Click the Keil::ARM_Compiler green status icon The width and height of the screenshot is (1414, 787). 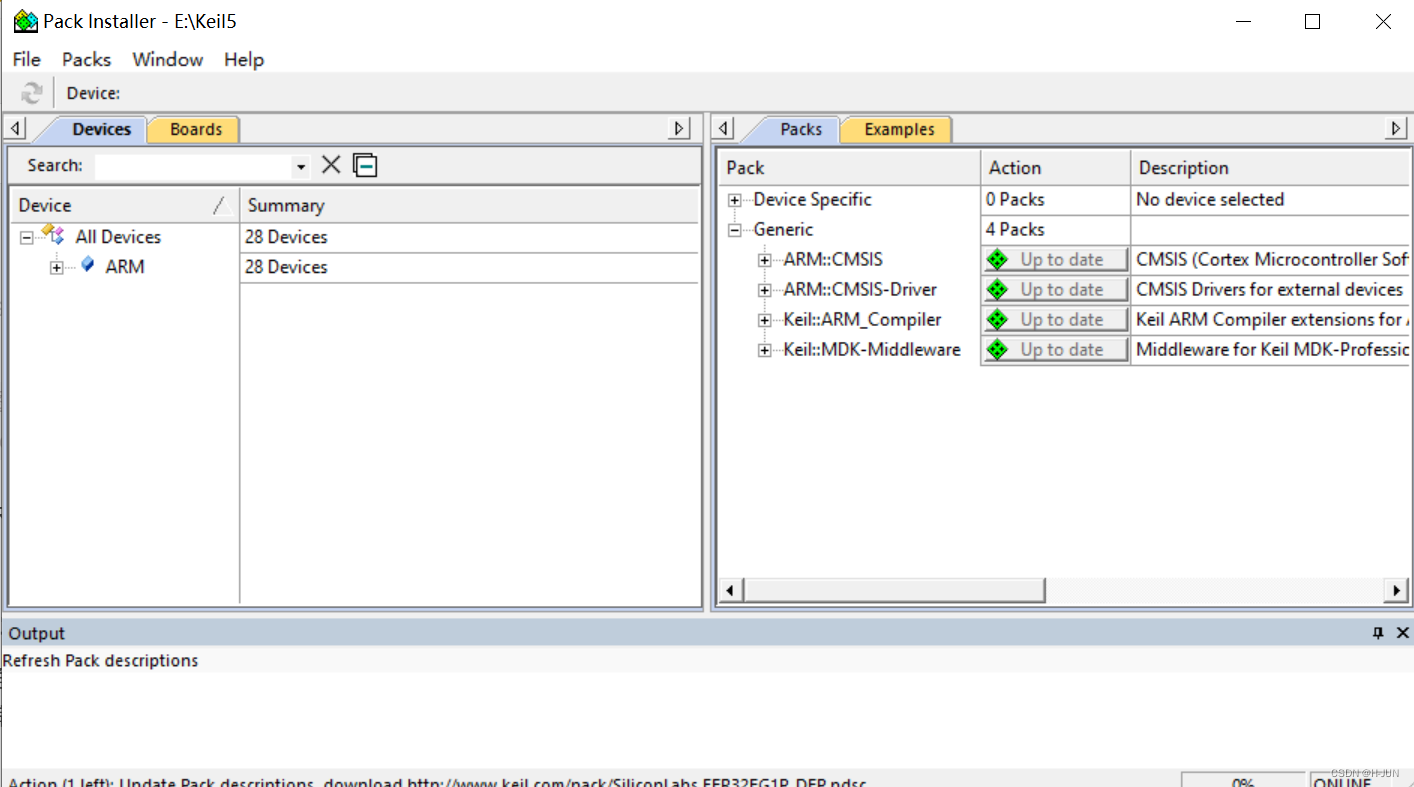pos(996,319)
